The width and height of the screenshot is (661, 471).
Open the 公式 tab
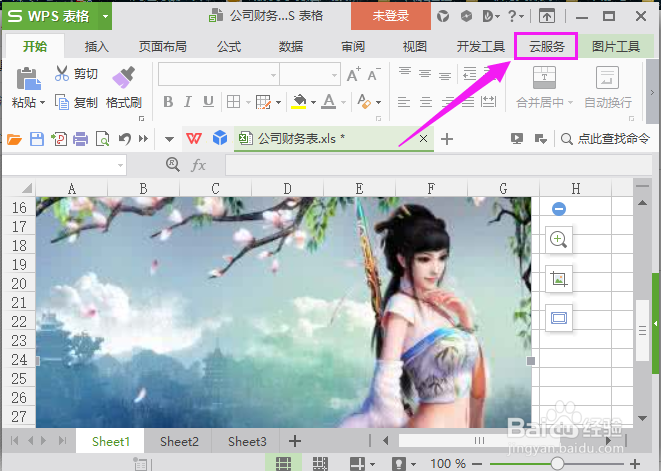point(229,46)
